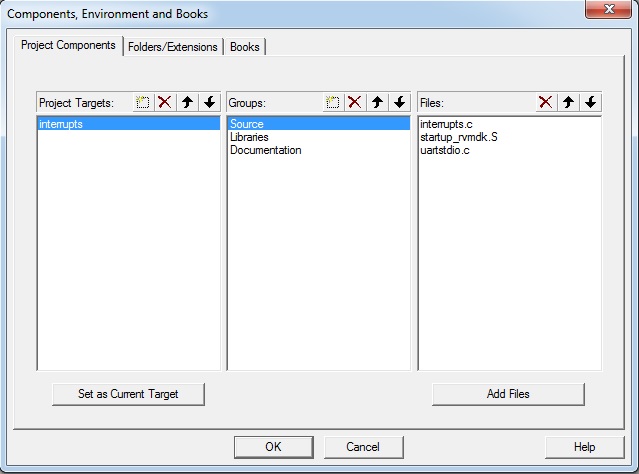The width and height of the screenshot is (639, 474).
Task: Delete the selected project target
Action: point(165,102)
